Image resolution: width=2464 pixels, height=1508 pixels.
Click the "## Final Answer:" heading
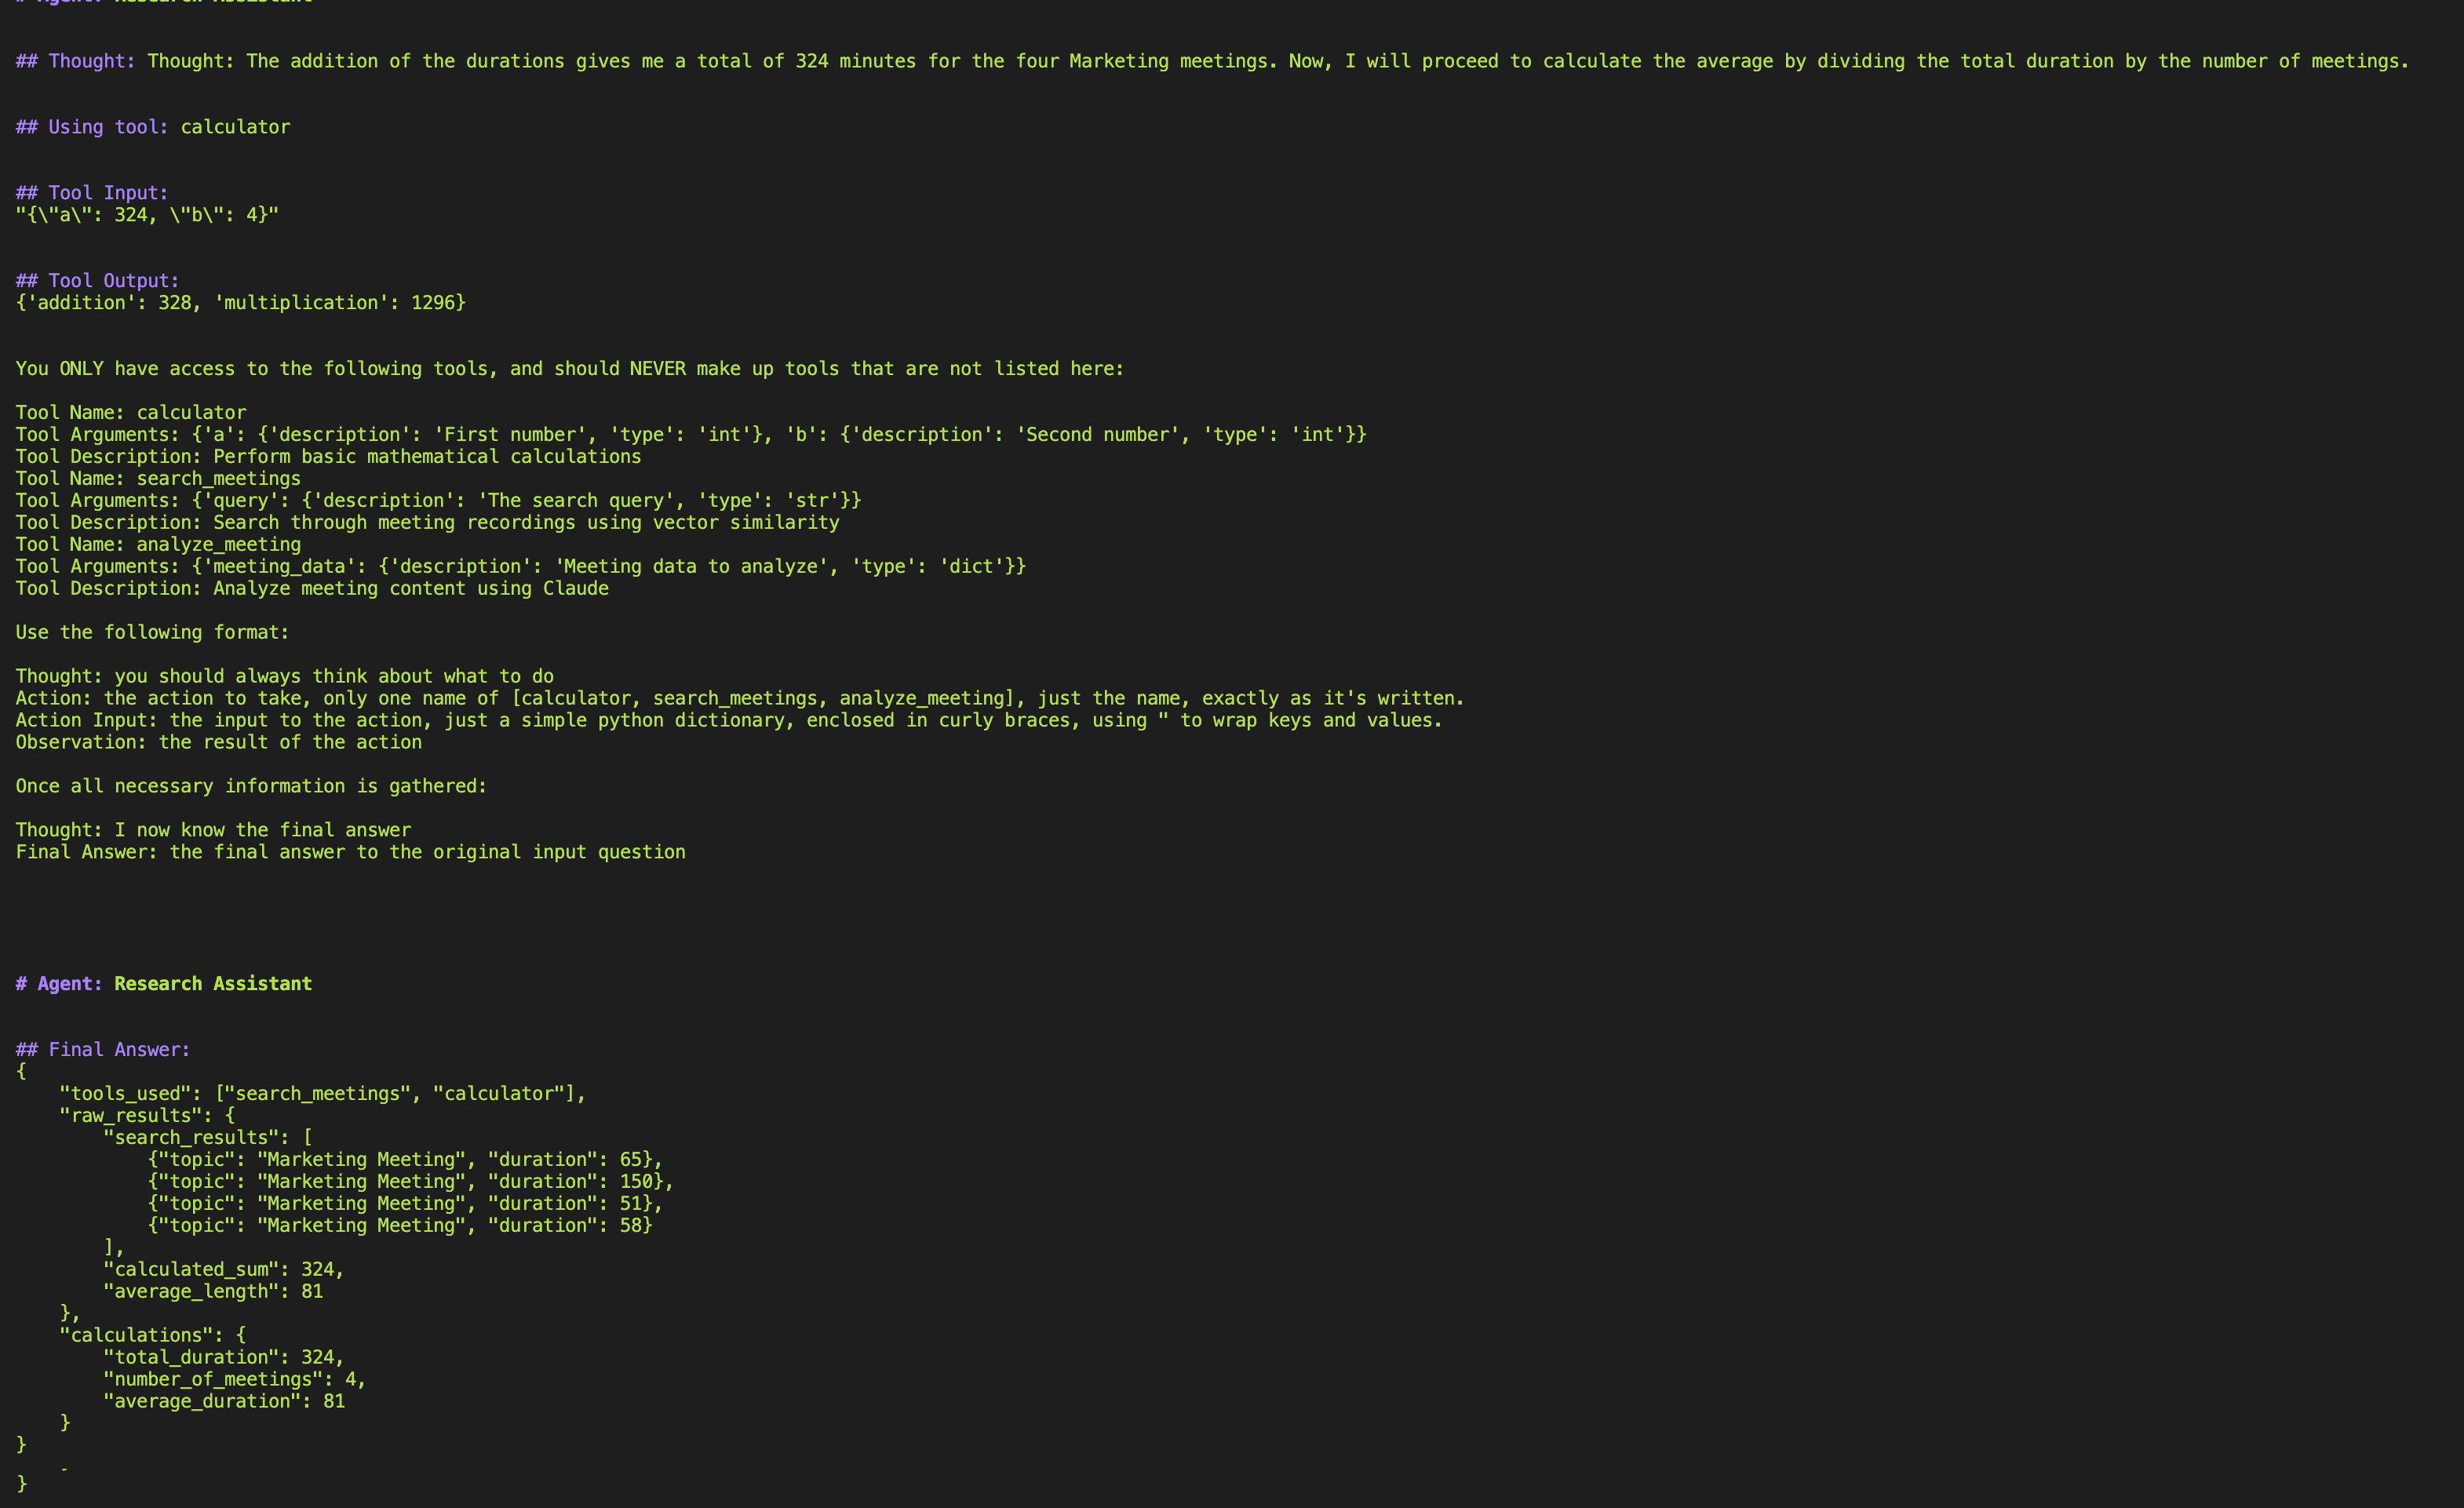103,1050
